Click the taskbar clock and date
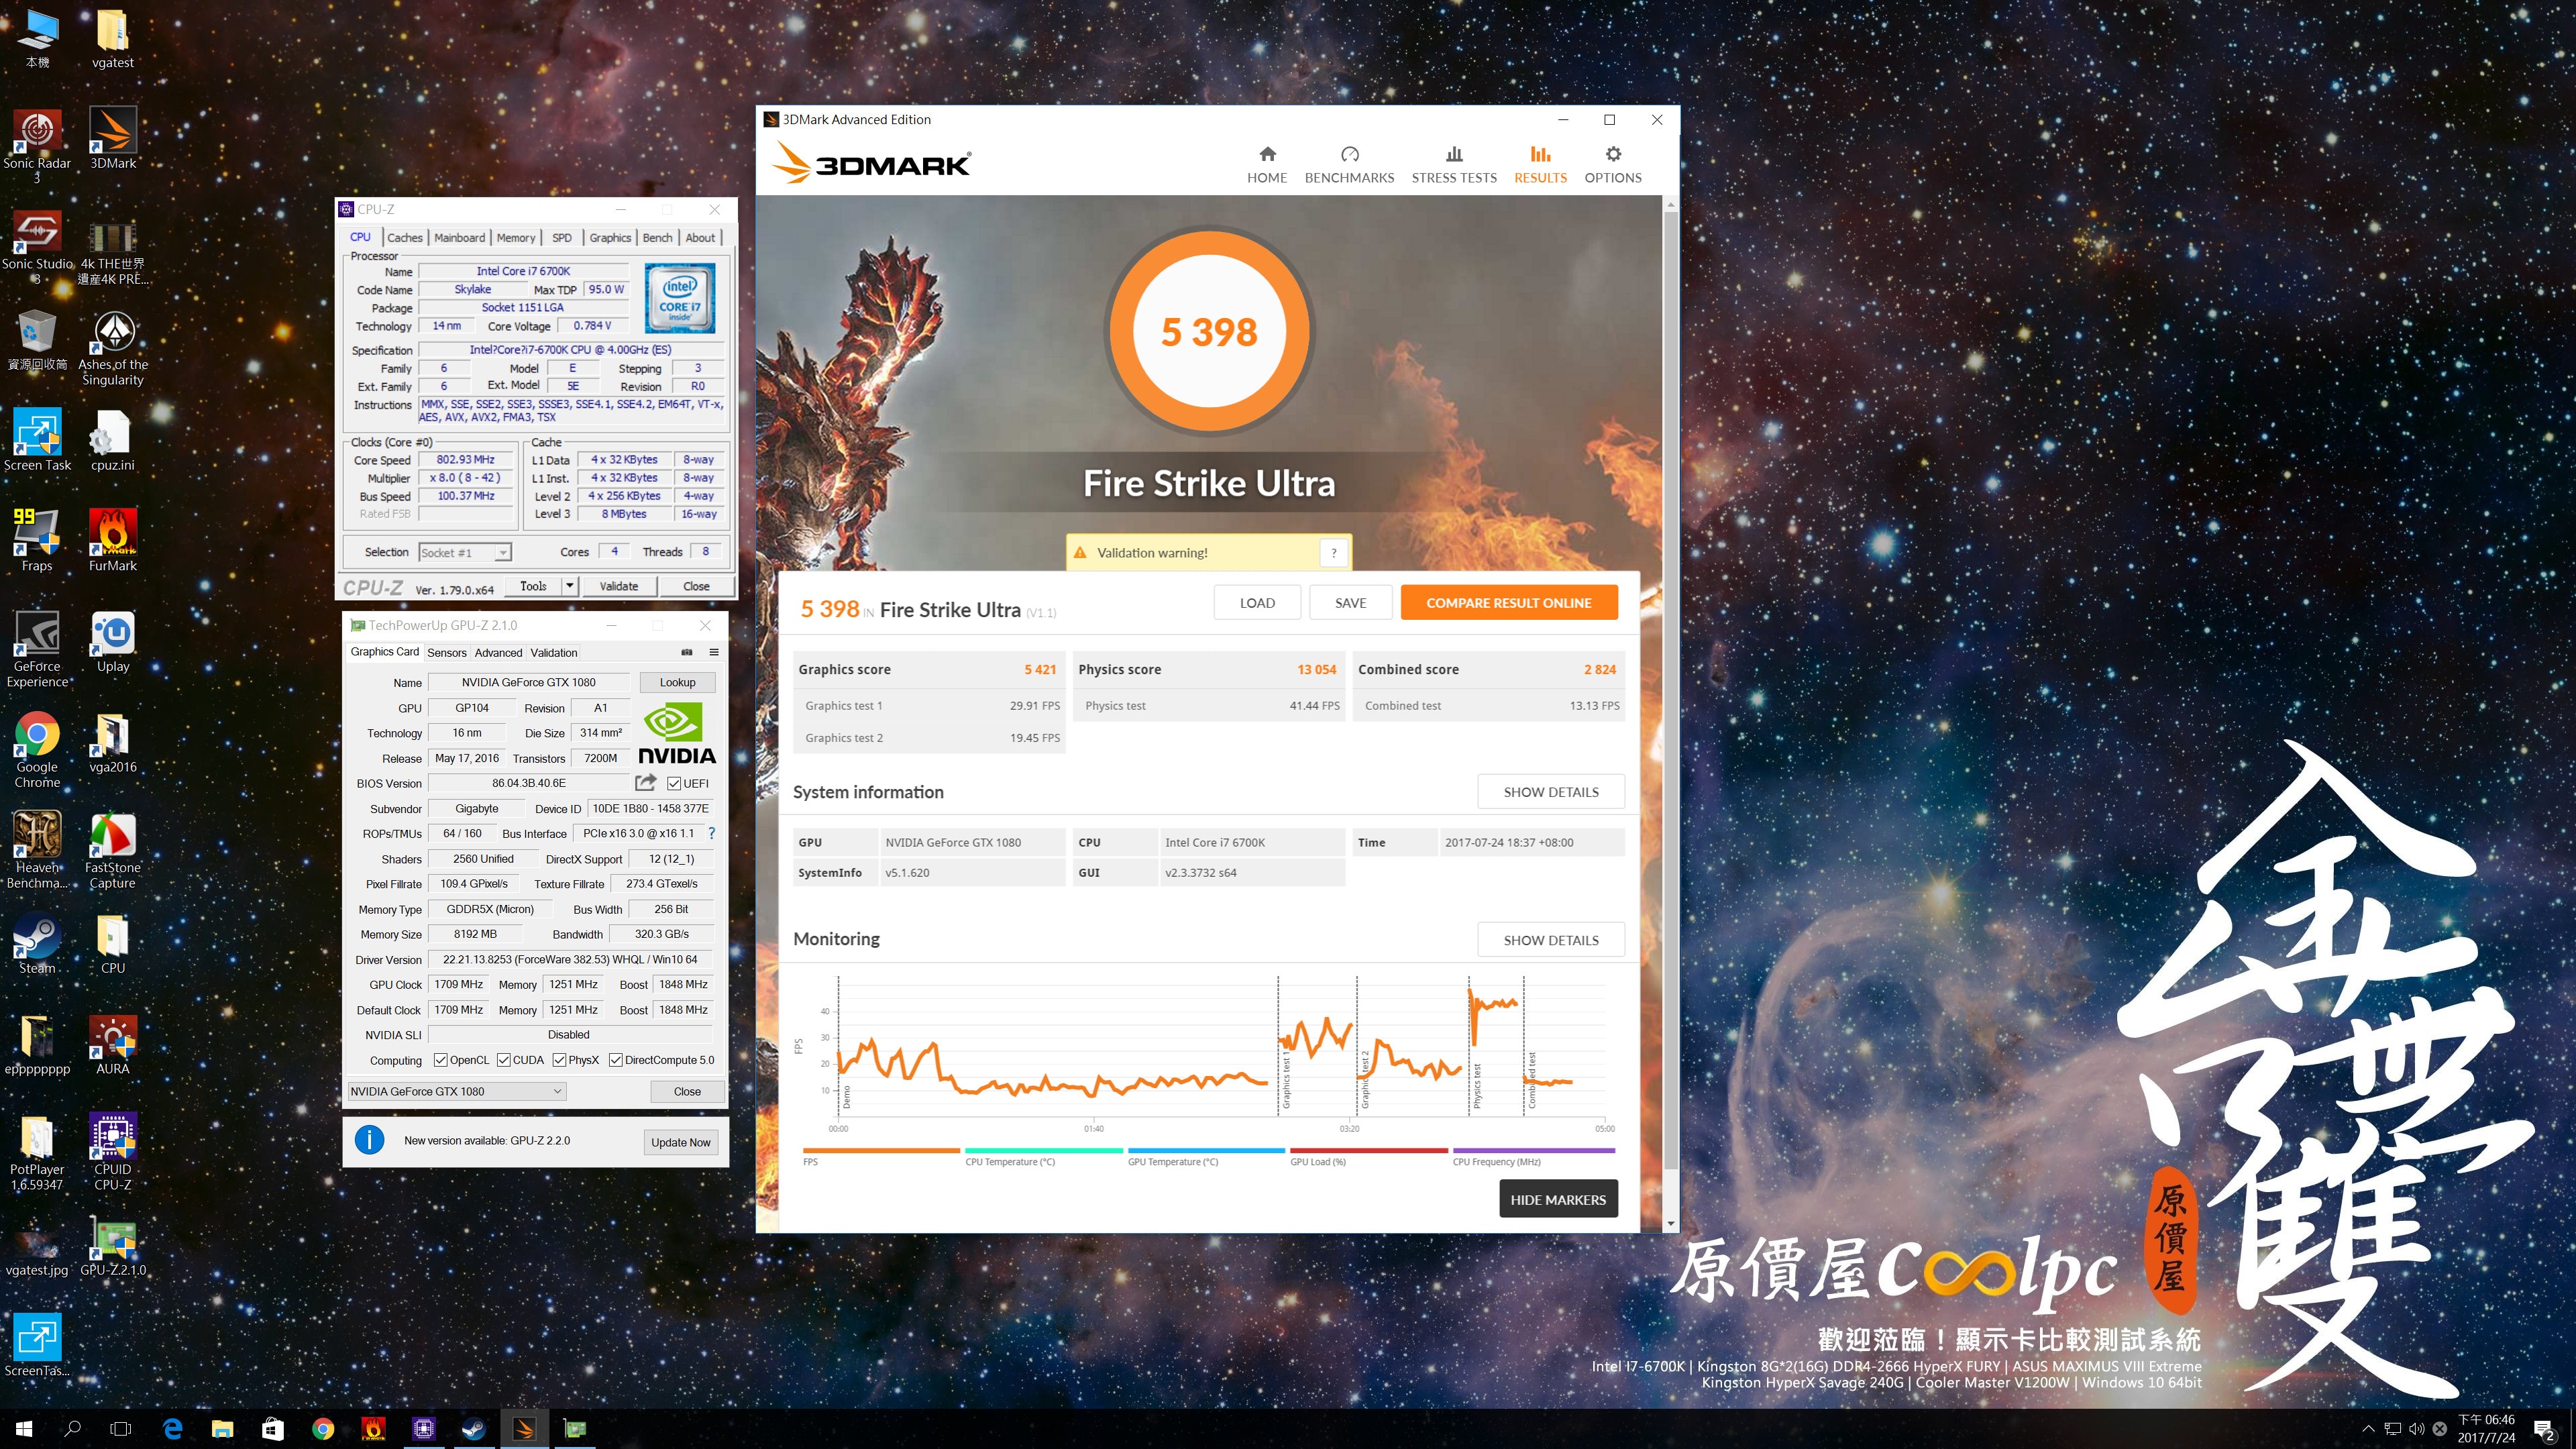This screenshot has width=2576, height=1449. click(2486, 1429)
